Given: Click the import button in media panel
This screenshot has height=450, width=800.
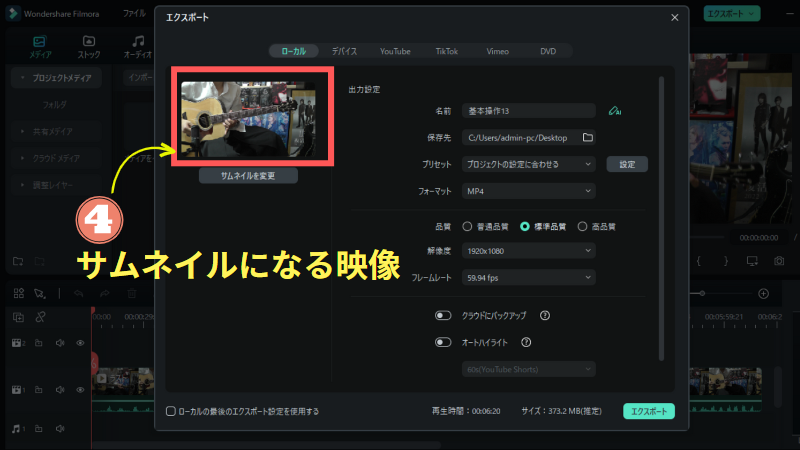Looking at the screenshot, I should 139,78.
